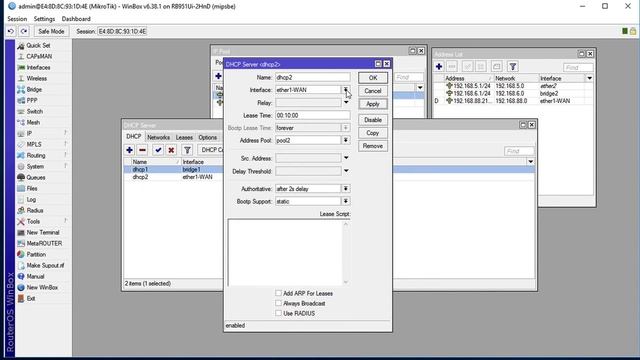Expand the Delay Threshold field arrow
This screenshot has width=640, height=360.
(346, 171)
